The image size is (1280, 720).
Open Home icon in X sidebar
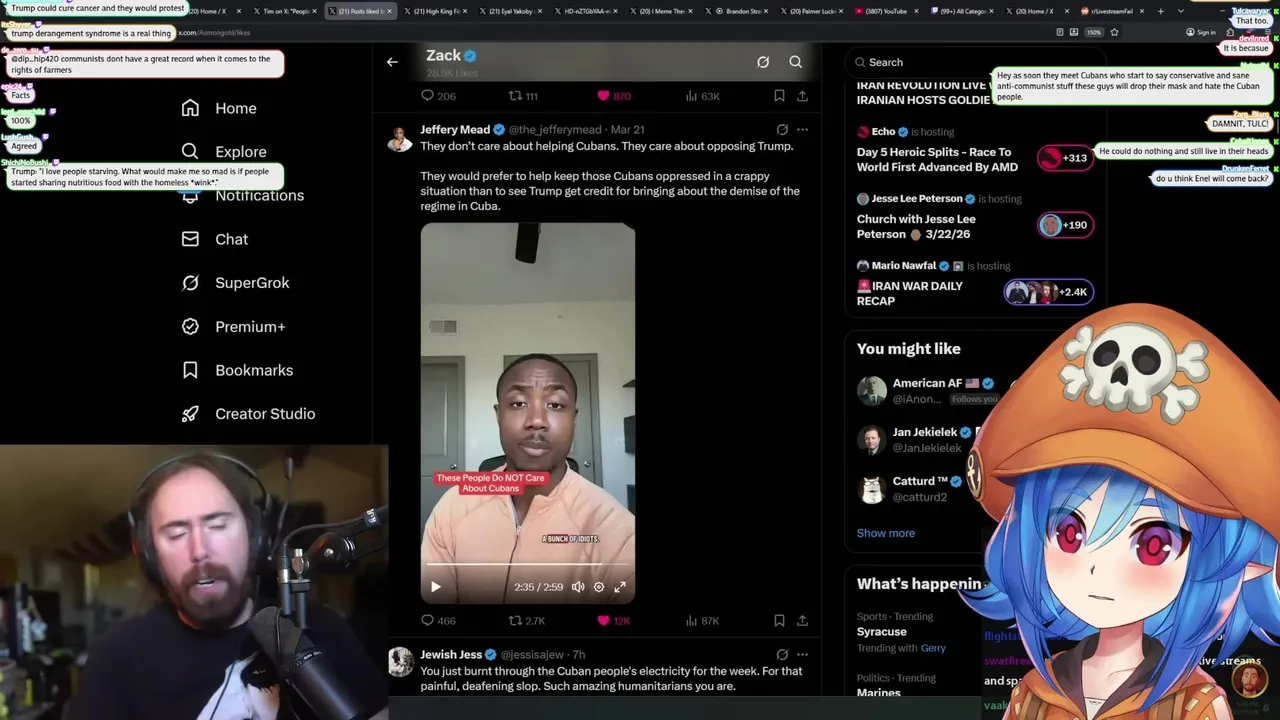coord(190,108)
